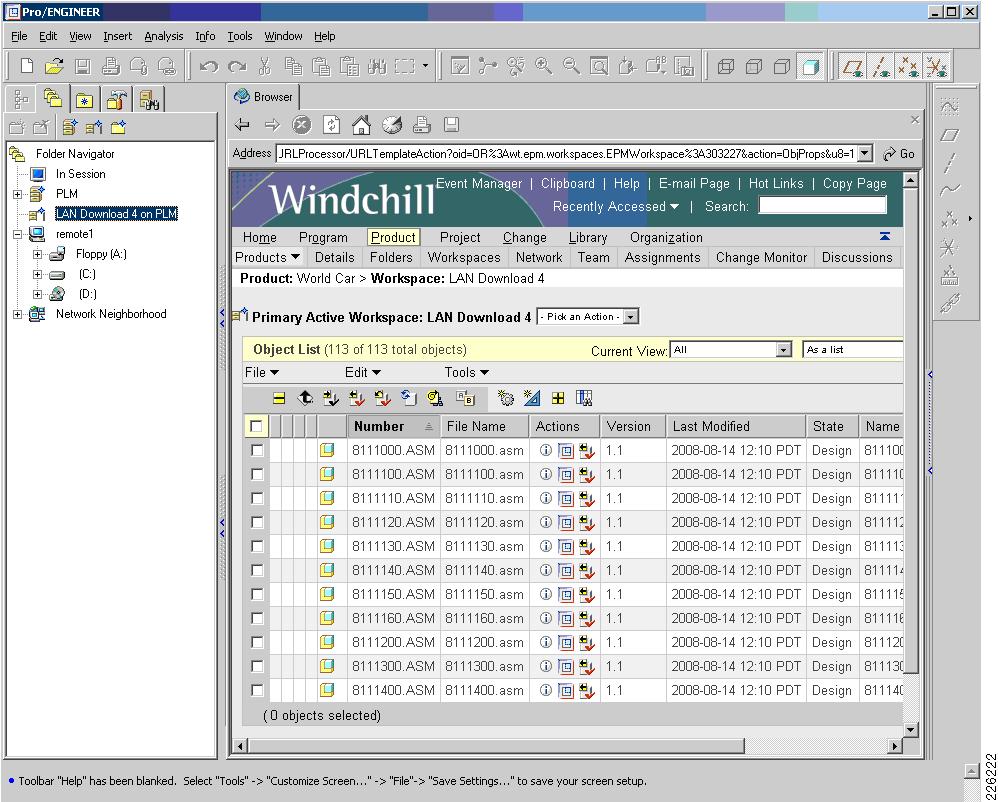Image resolution: width=998 pixels, height=802 pixels.
Task: Click the Undo arrow icon
Action: (208, 66)
